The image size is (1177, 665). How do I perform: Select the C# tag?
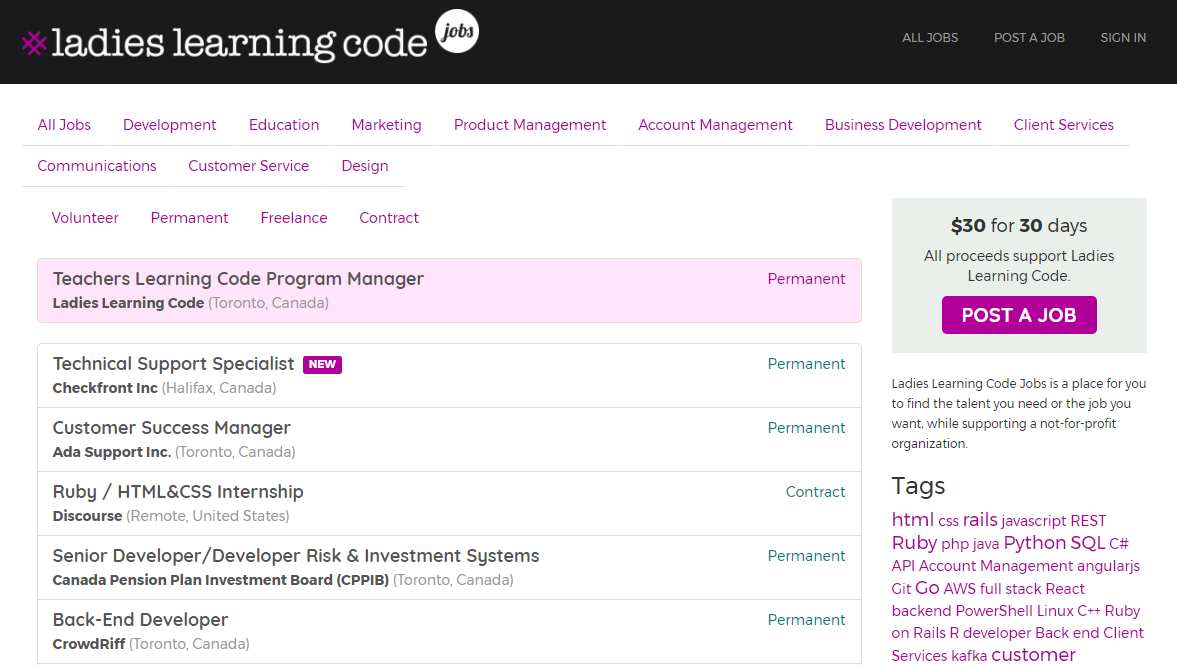[1119, 544]
